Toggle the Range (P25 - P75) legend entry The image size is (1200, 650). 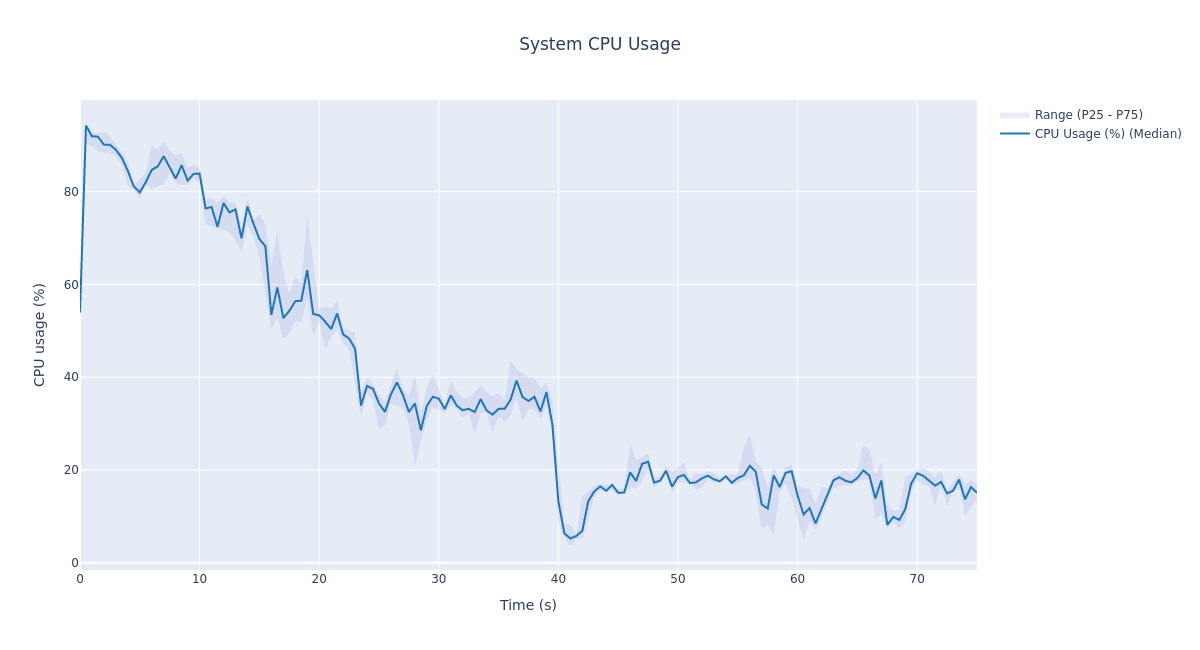(1088, 115)
